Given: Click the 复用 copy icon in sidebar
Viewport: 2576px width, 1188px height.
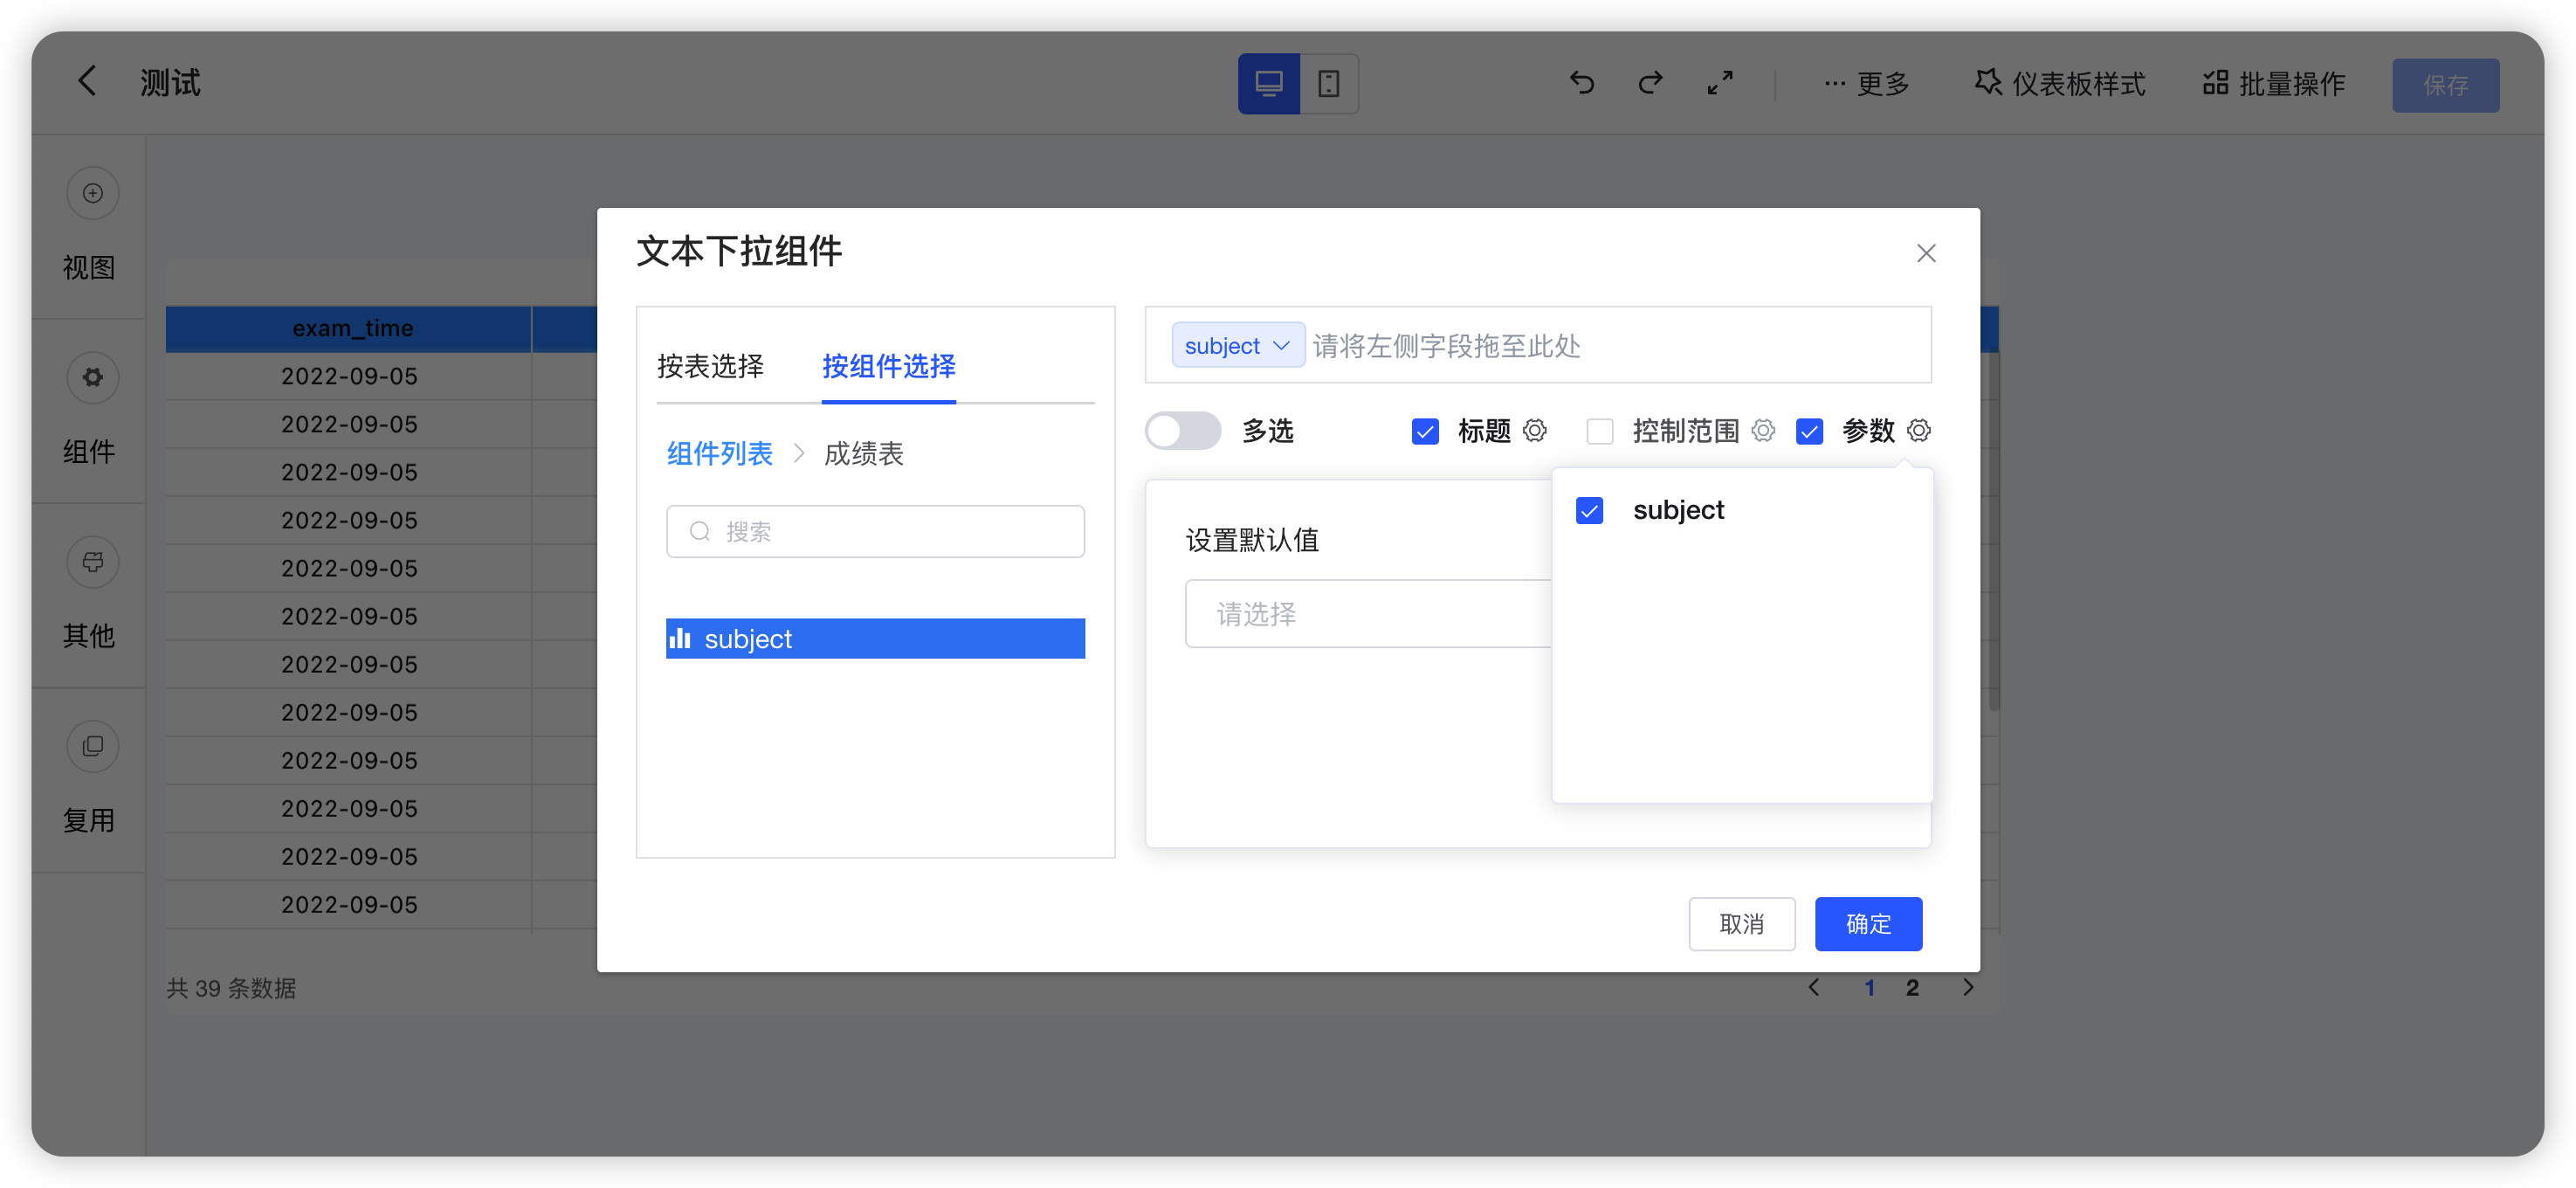Looking at the screenshot, I should (92, 746).
